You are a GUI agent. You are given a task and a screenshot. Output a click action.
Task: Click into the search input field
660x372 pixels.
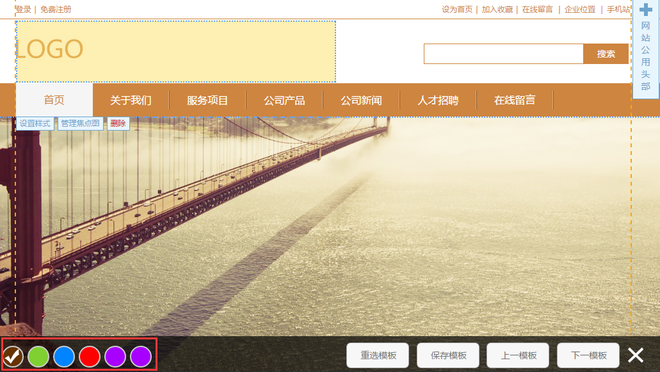coord(503,54)
